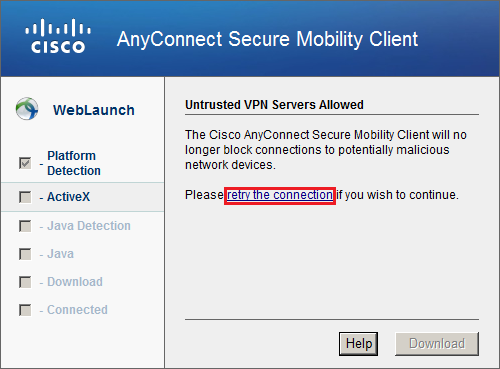
Task: Follow the retry the connection link
Action: (280, 195)
